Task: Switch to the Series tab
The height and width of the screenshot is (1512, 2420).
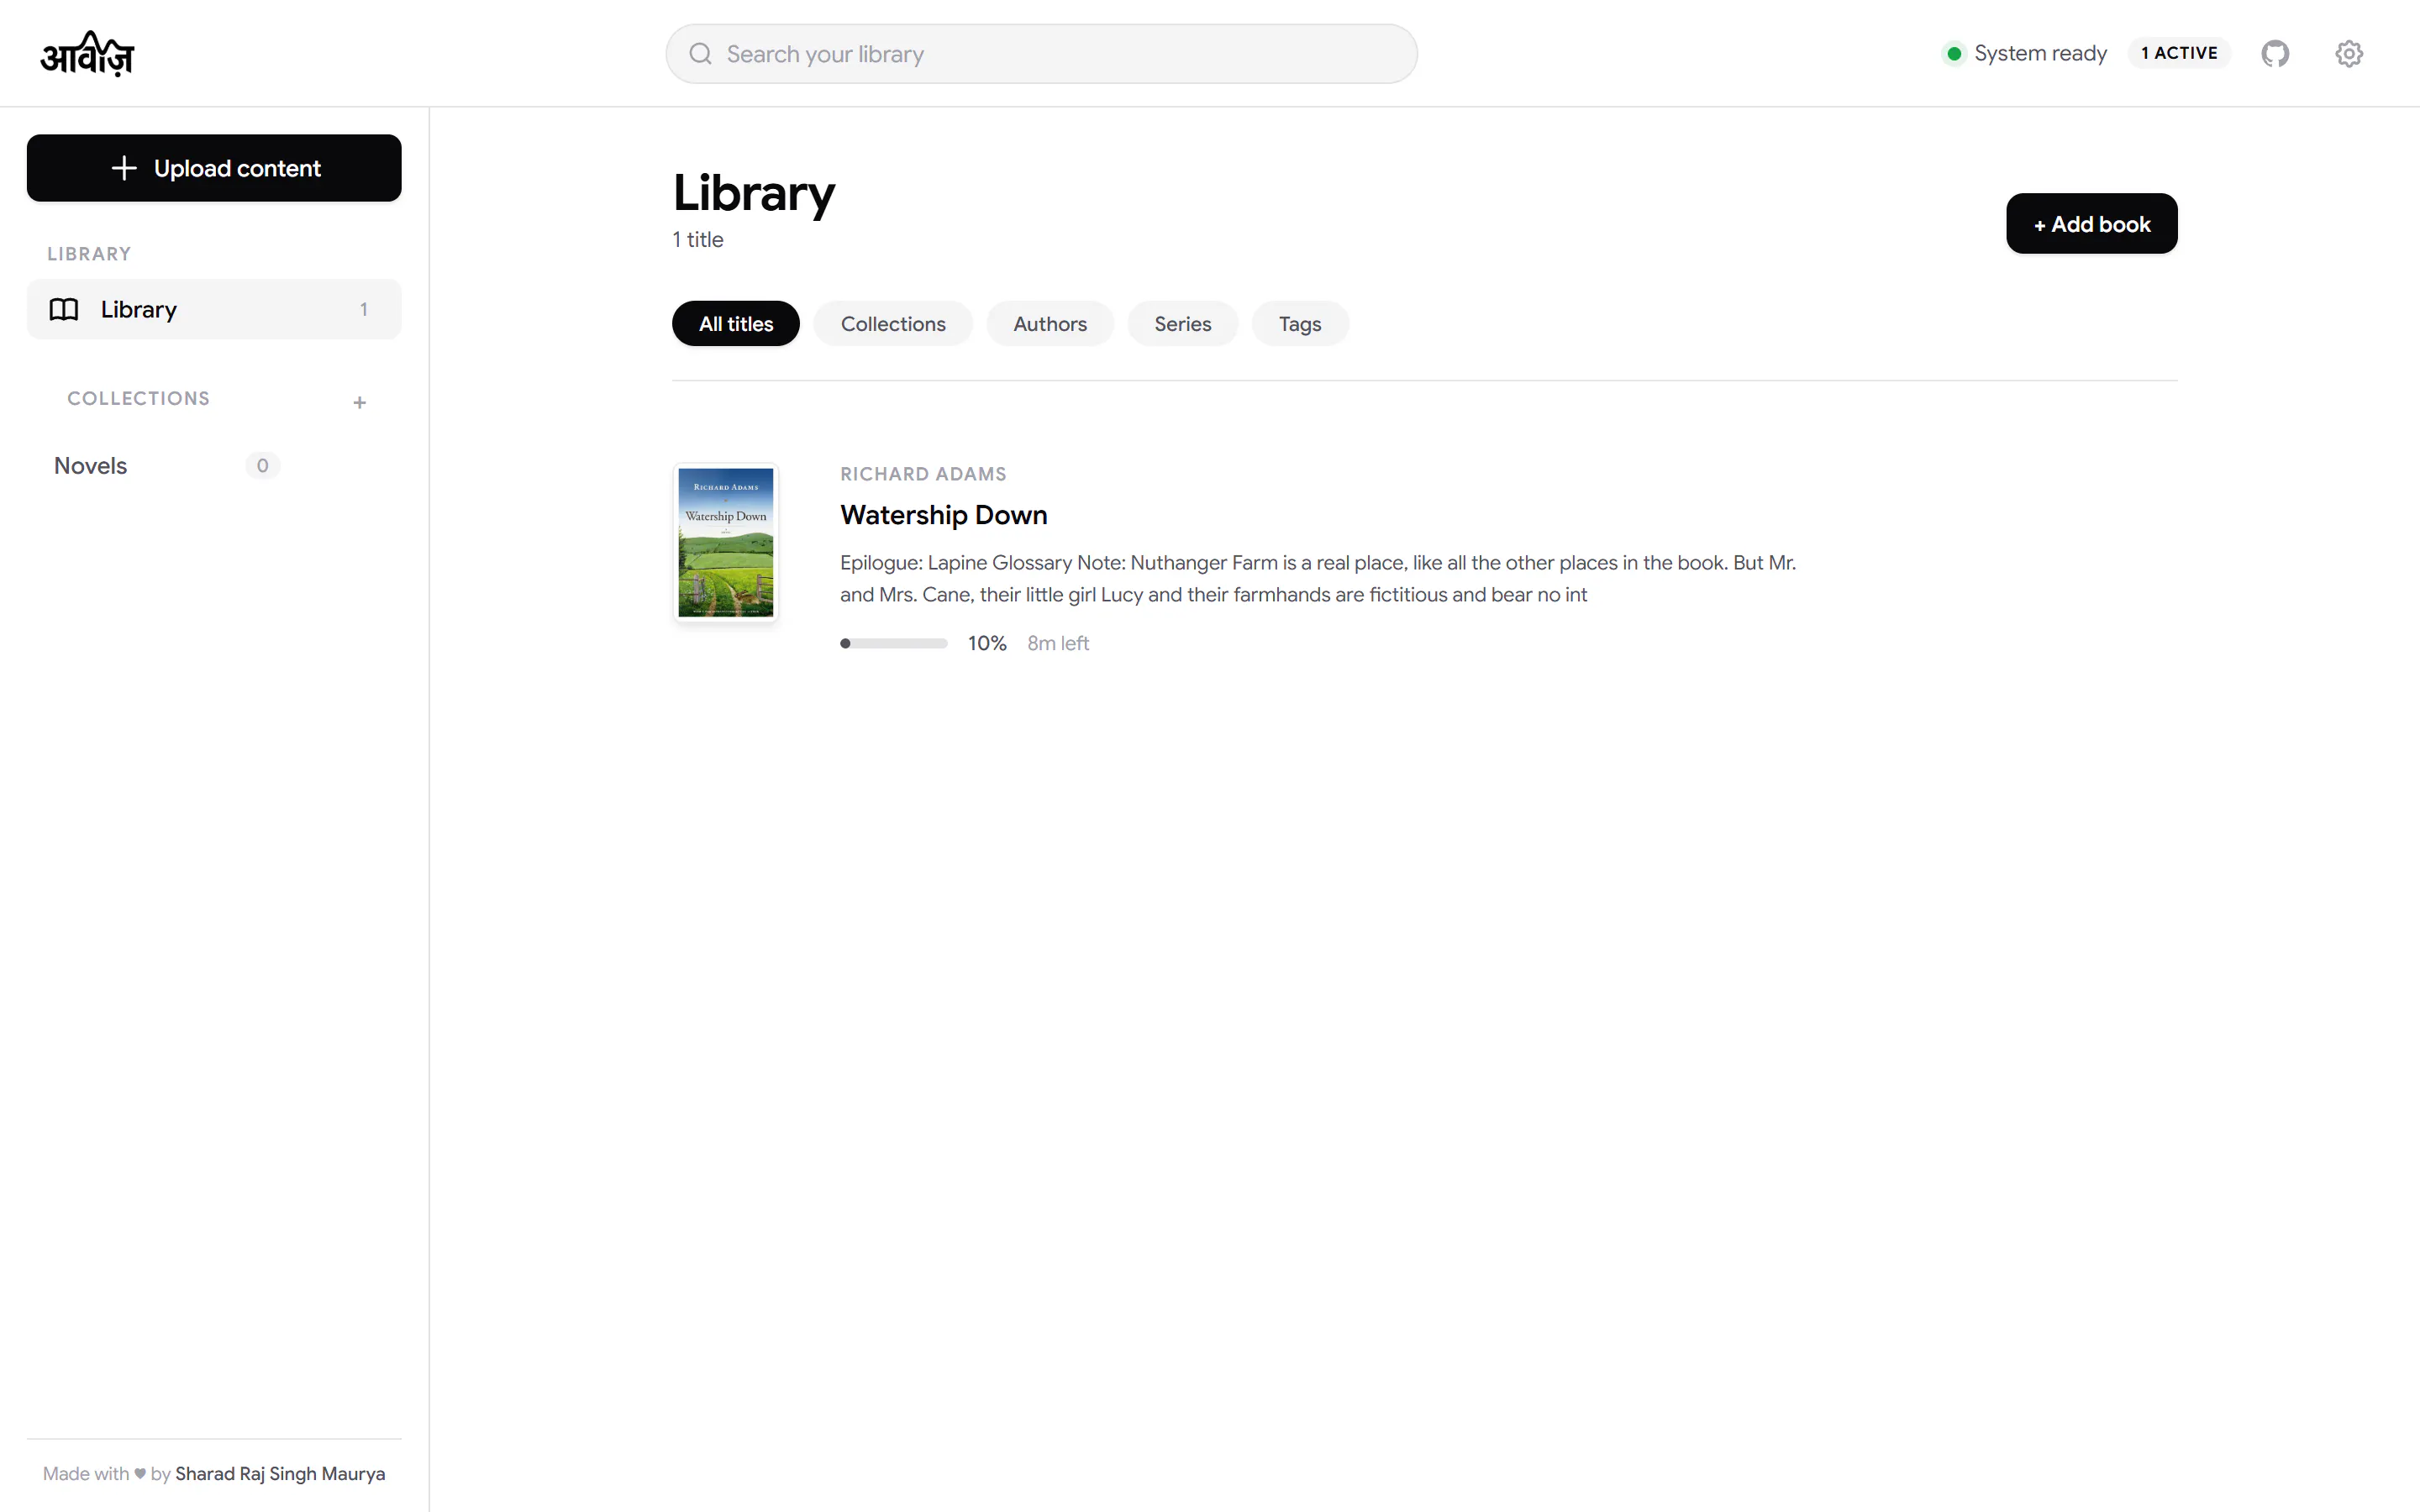Action: point(1182,324)
